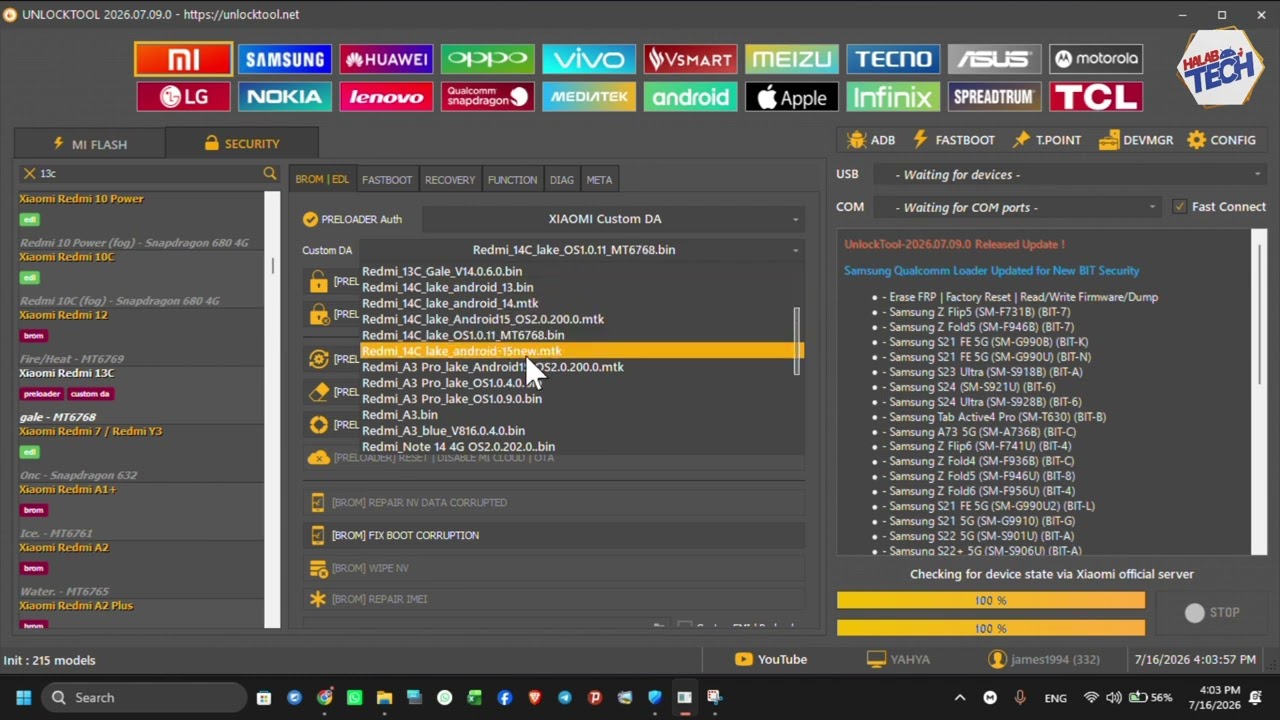Open the FUNCTION tab
This screenshot has width=1280, height=720.
(x=512, y=180)
